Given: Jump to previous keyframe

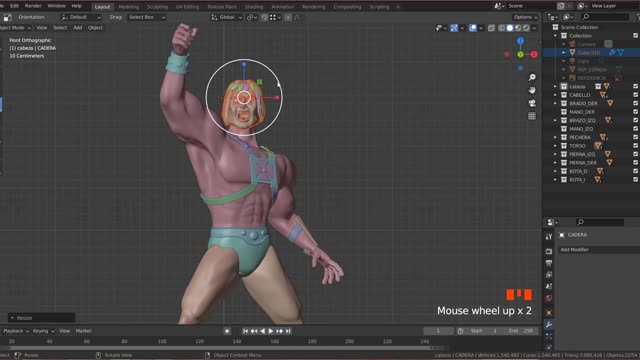Looking at the screenshot, I should click(x=254, y=331).
